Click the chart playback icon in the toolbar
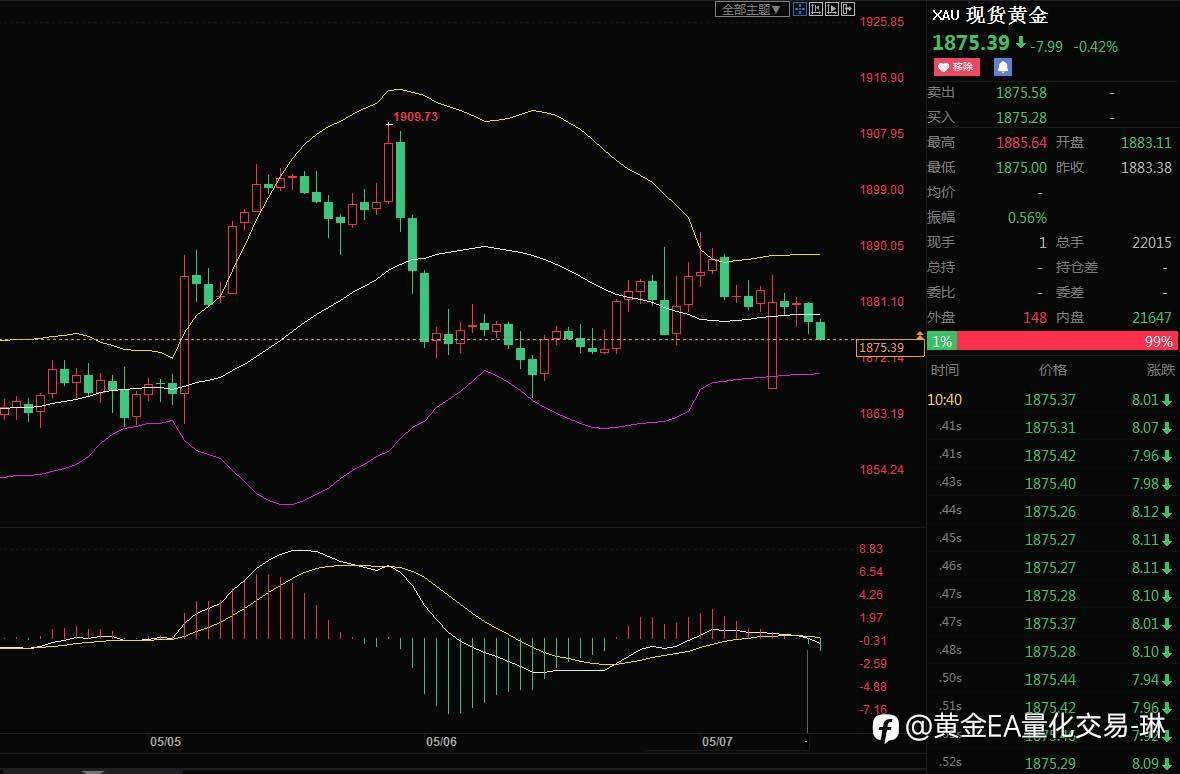The width and height of the screenshot is (1180, 774). pos(832,9)
